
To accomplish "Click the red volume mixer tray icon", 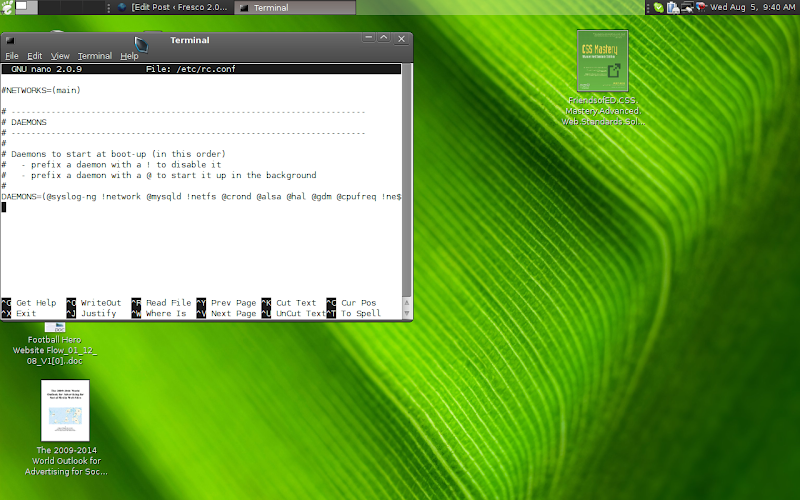I will (701, 7).
